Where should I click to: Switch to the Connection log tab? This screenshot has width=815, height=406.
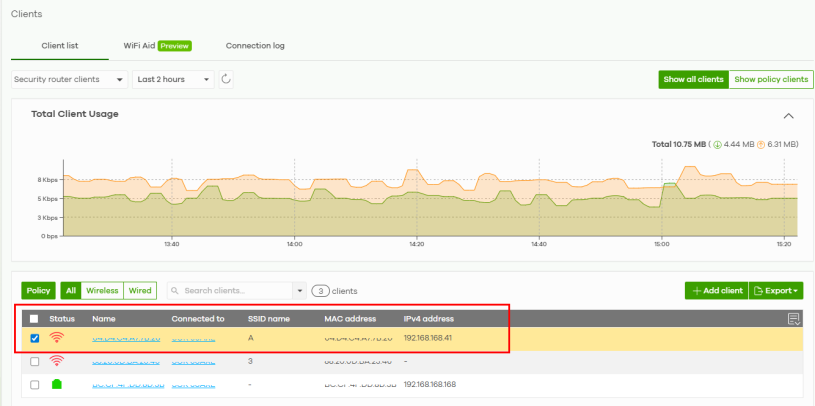click(255, 46)
